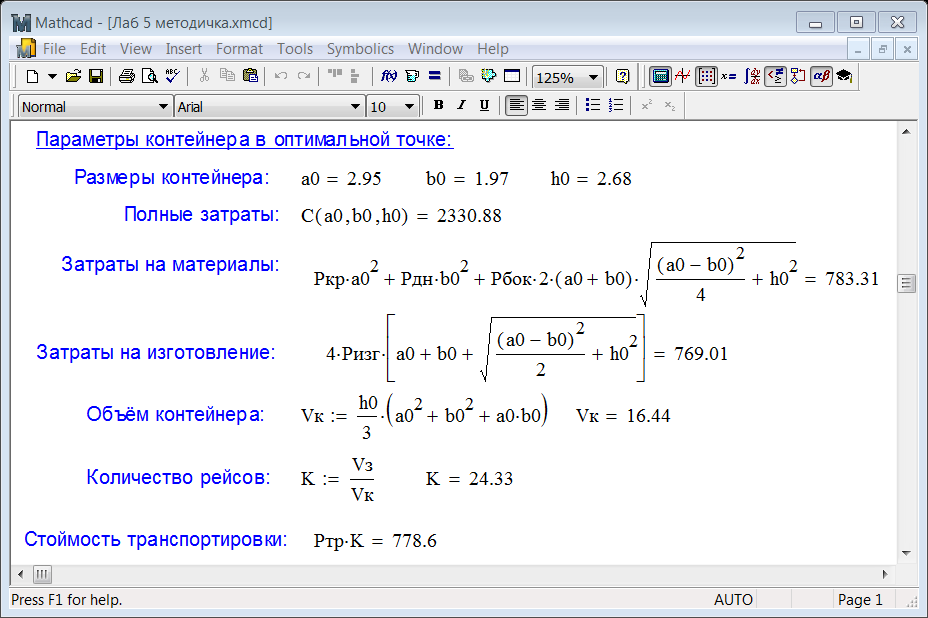Click the Symbolic Keyword graduation cap icon
928x618 pixels.
click(844, 76)
